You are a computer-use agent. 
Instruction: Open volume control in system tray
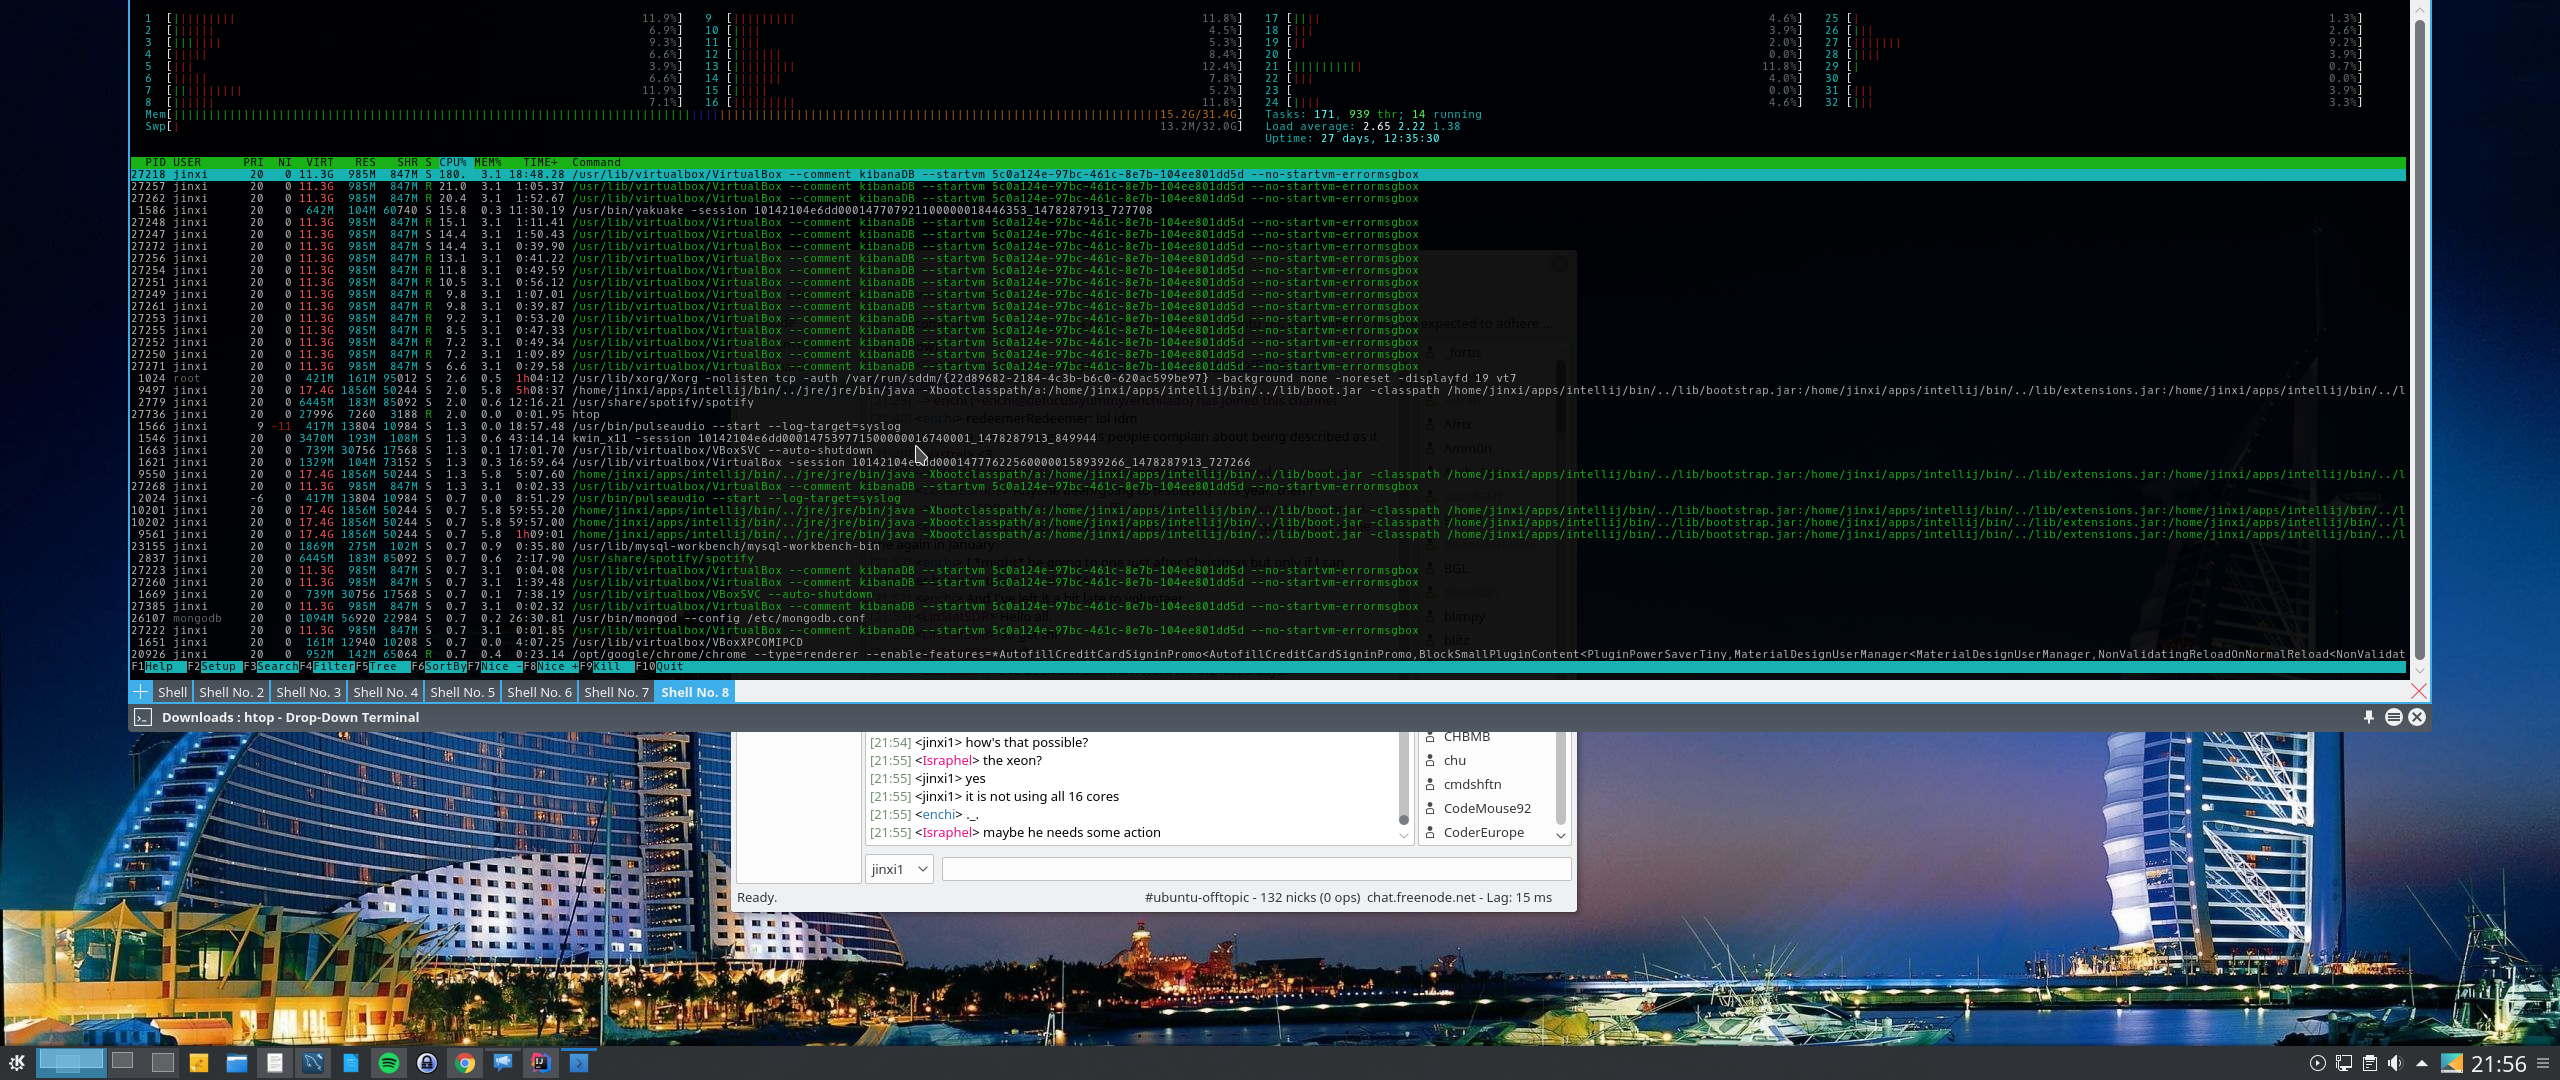pyautogui.click(x=2394, y=1063)
